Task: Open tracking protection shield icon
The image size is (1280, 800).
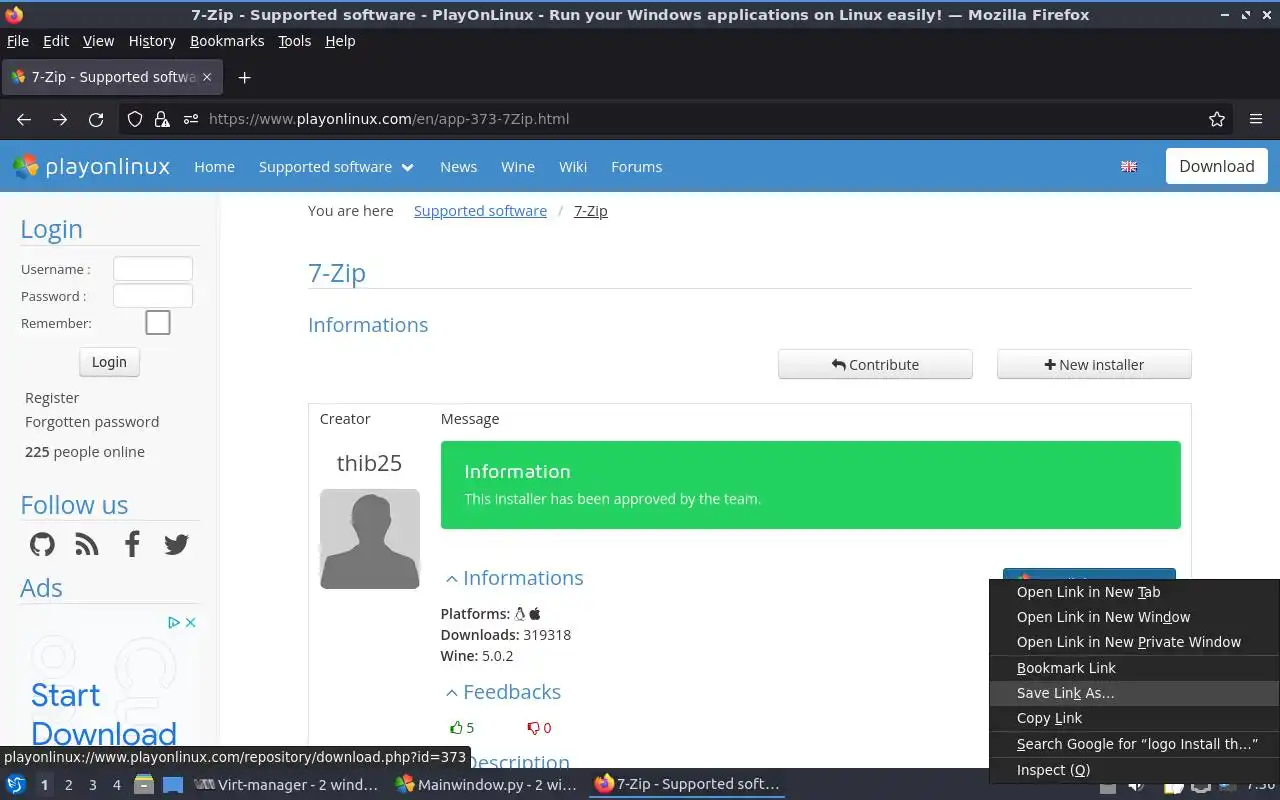Action: tap(135, 119)
